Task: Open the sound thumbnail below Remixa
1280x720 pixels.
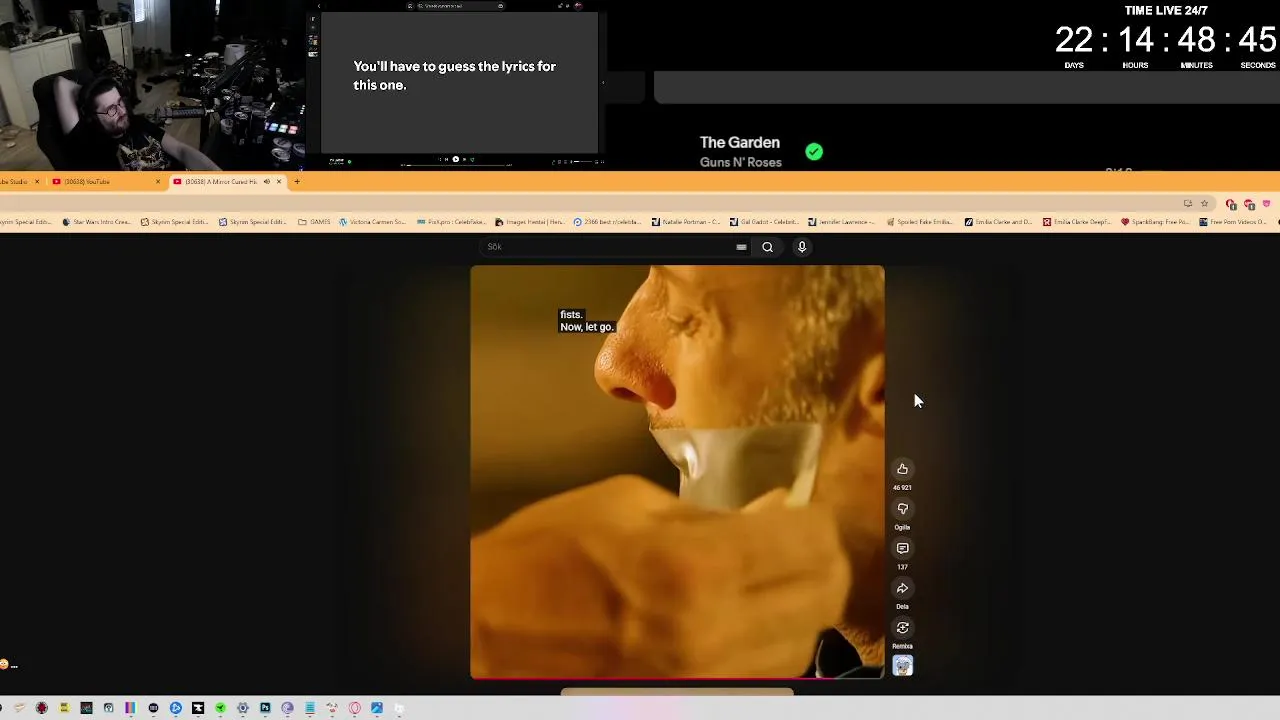Action: click(x=902, y=666)
